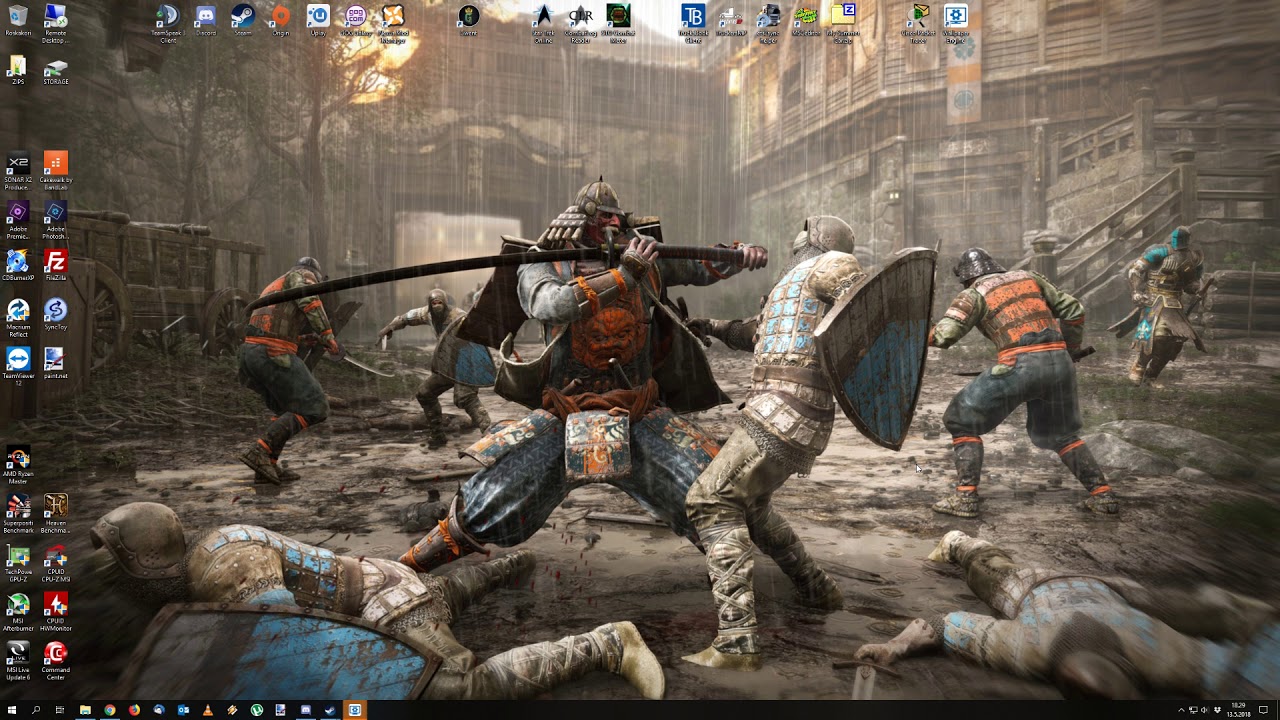The image size is (1280, 720).
Task: Click the Windows Start button
Action: (x=12, y=710)
